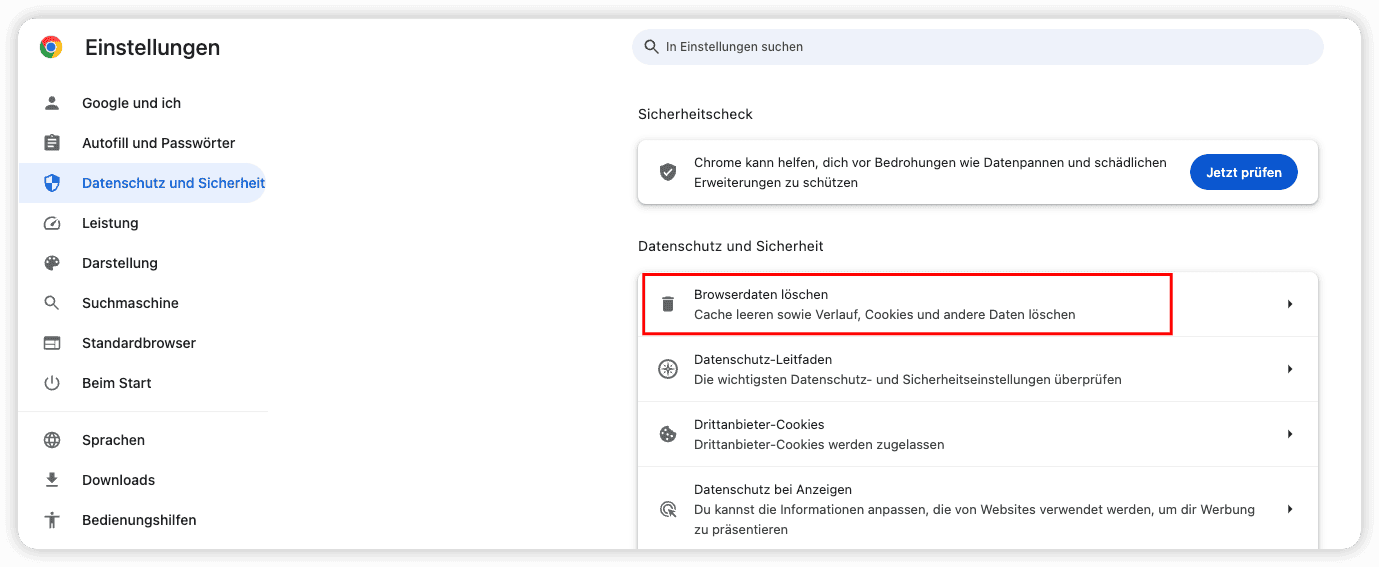Switch to Darstellung settings
This screenshot has width=1379, height=567.
(x=120, y=263)
